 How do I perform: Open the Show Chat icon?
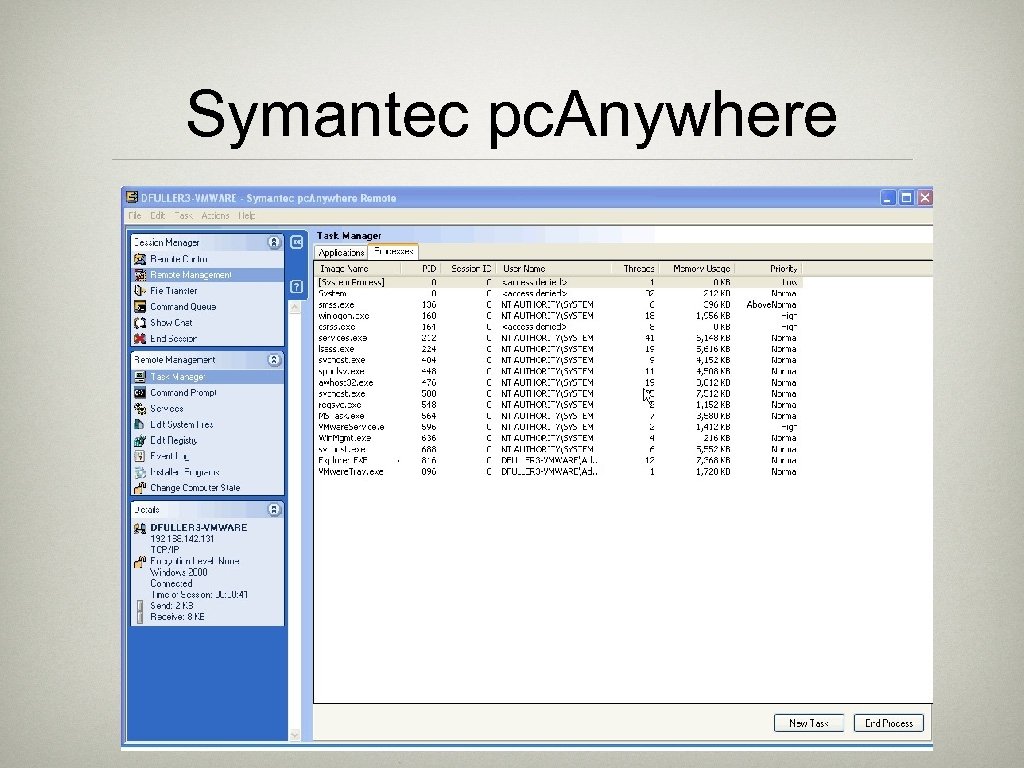coord(140,323)
